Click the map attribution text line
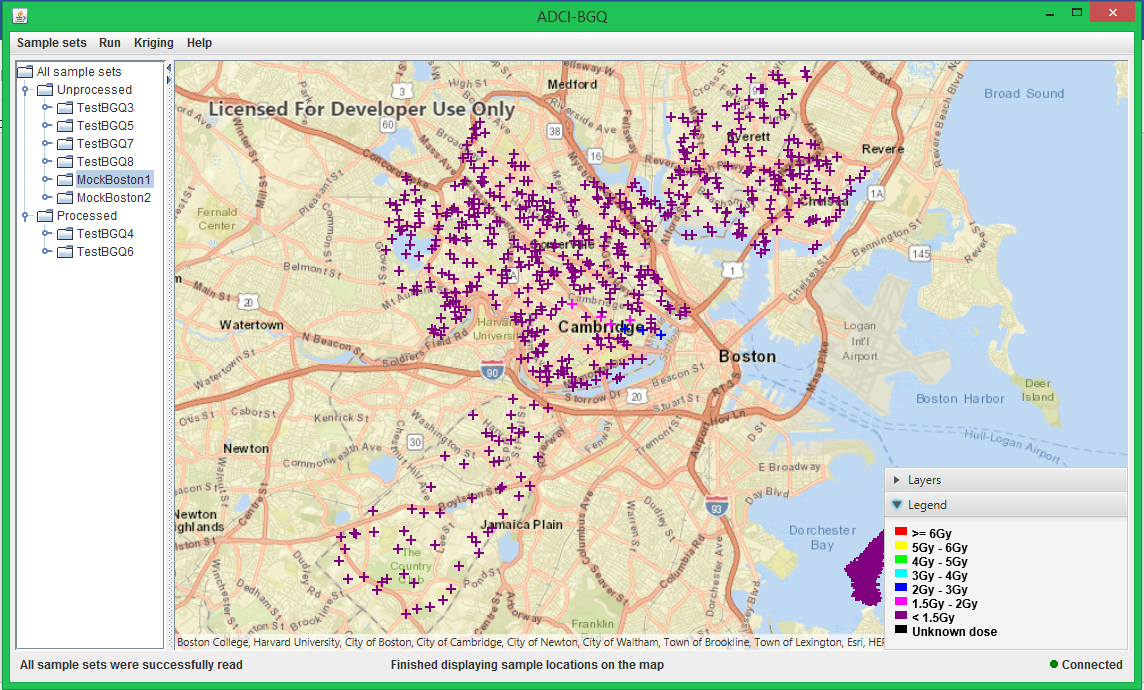This screenshot has height=690, width=1144. point(530,642)
